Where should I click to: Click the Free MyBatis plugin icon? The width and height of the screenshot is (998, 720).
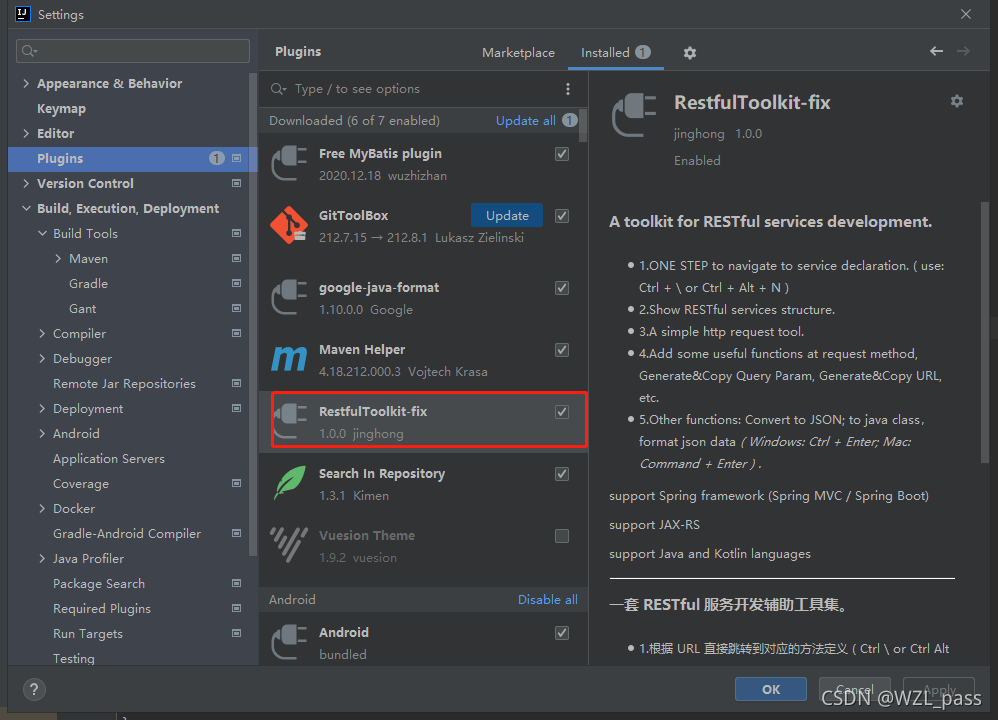[x=290, y=164]
